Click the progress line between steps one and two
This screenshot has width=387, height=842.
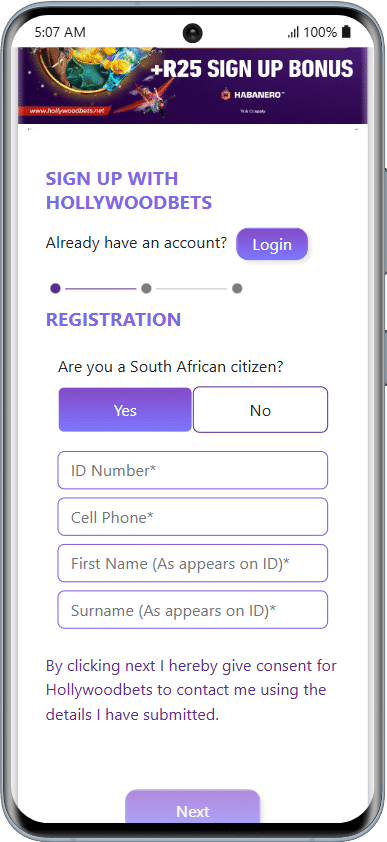(101, 289)
